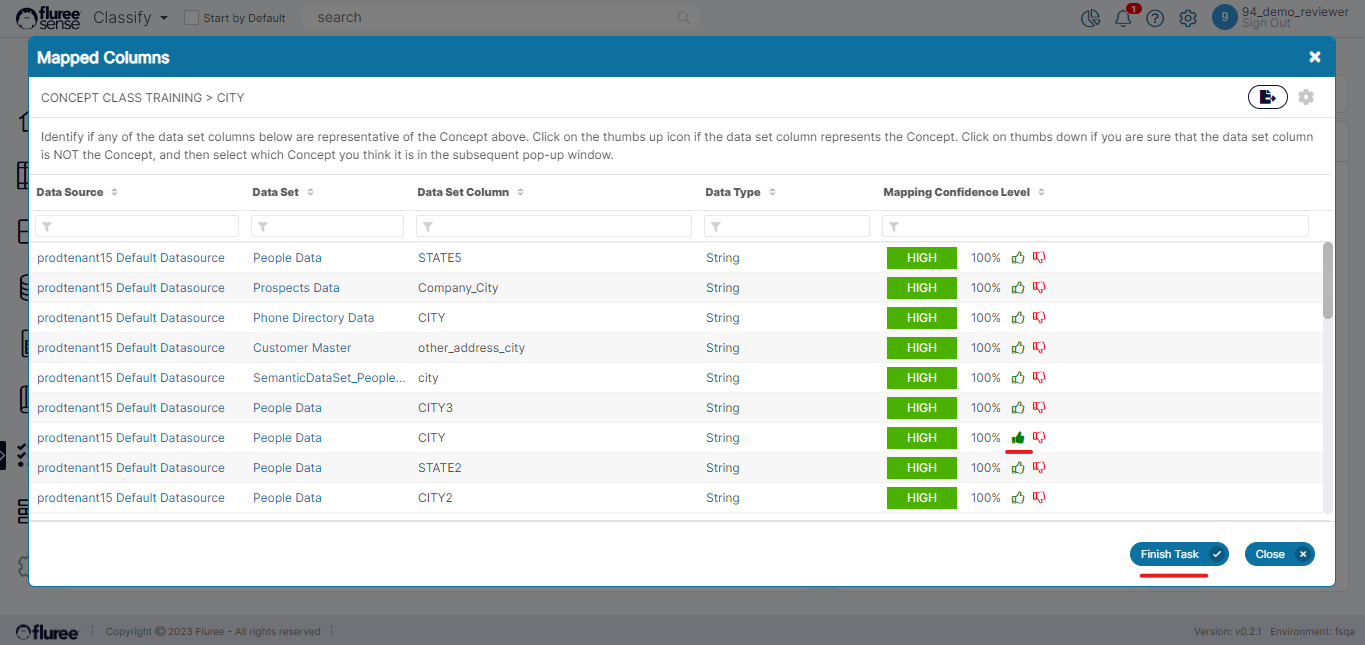Click the Finish Task button
1365x645 pixels.
pos(1178,554)
